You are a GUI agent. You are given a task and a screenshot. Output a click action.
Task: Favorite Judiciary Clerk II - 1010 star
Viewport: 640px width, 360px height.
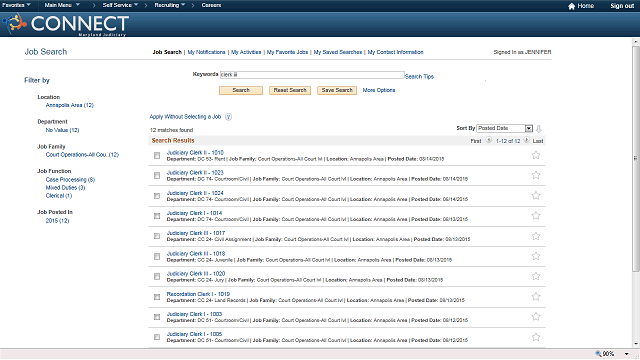pyautogui.click(x=536, y=155)
